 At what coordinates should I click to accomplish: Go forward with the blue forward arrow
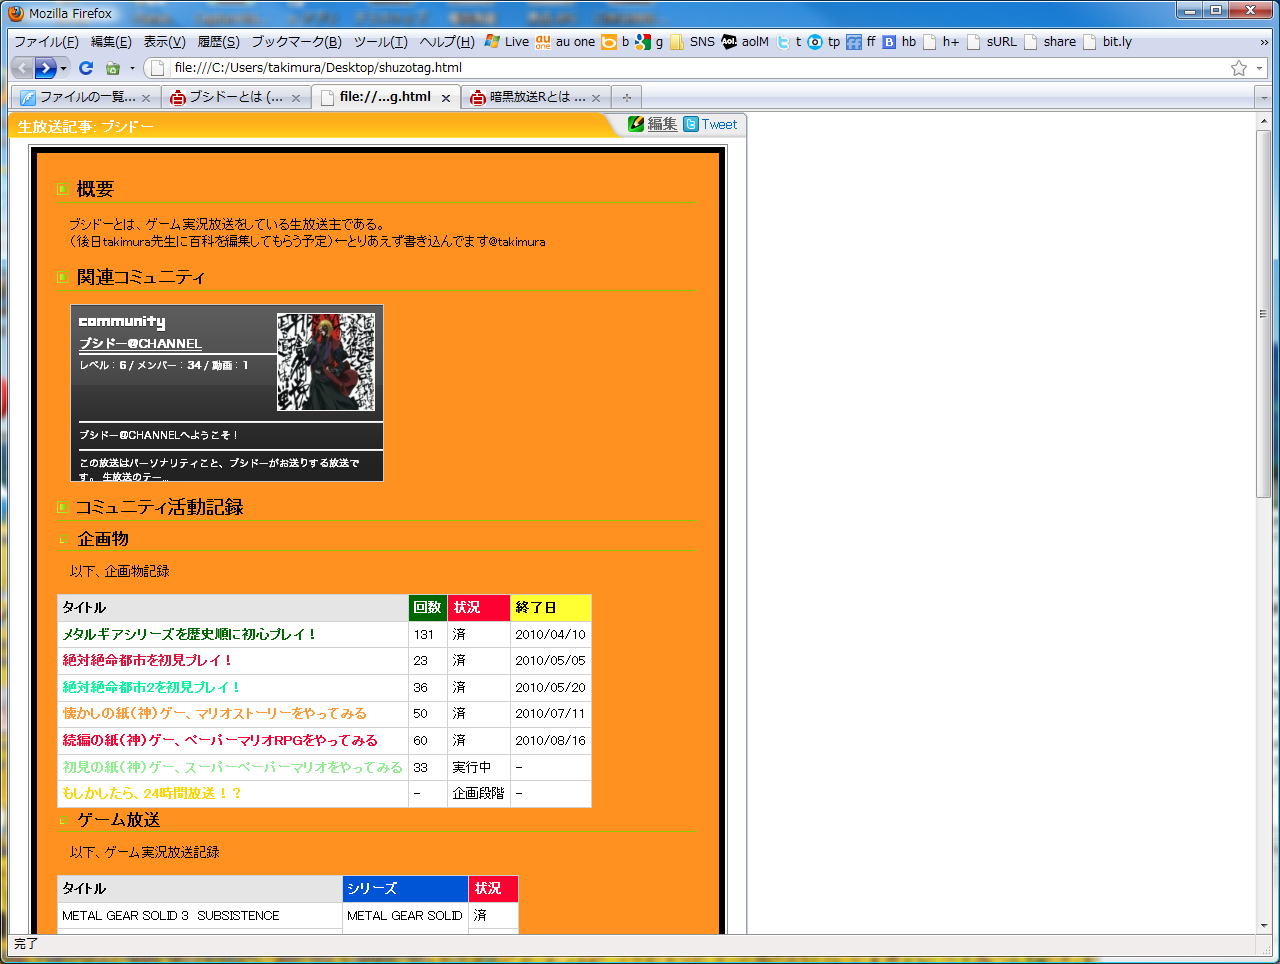tap(45, 68)
